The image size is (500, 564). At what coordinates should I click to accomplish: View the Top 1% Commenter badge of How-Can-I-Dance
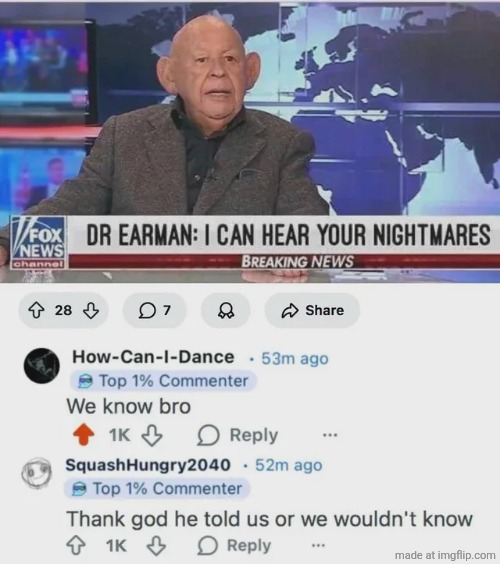point(163,381)
